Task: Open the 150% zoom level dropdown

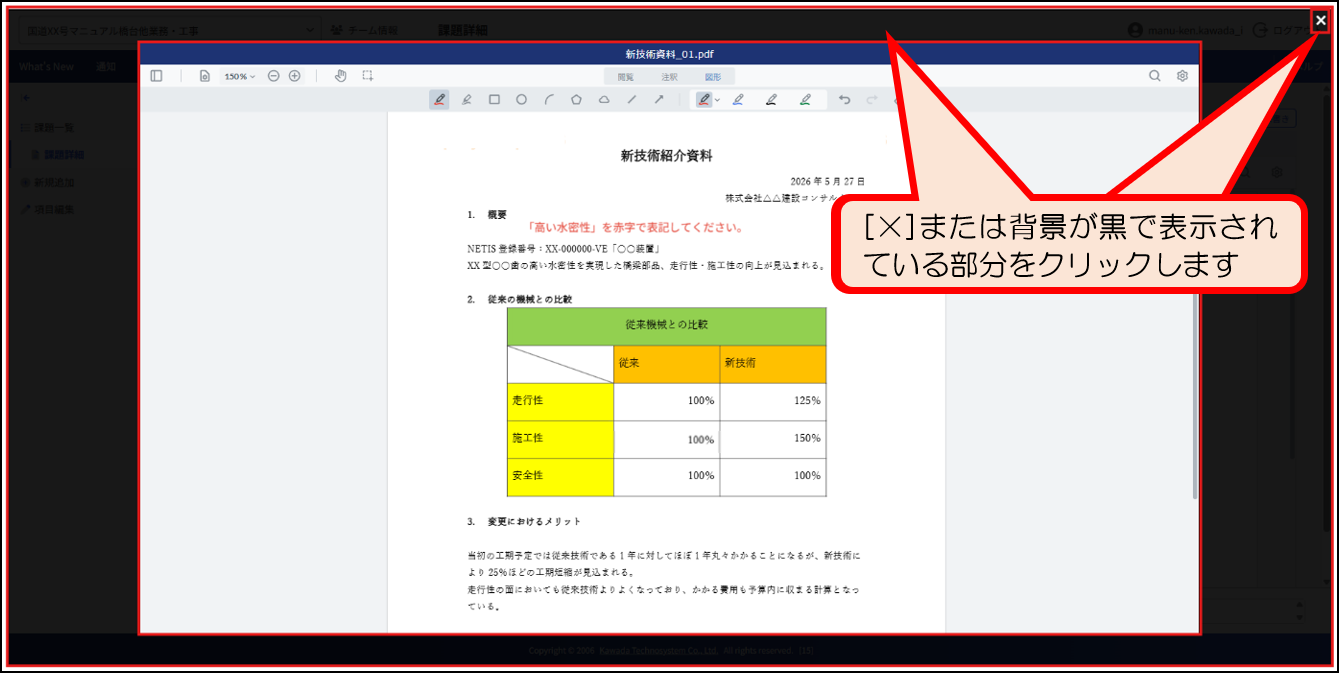Action: (239, 76)
